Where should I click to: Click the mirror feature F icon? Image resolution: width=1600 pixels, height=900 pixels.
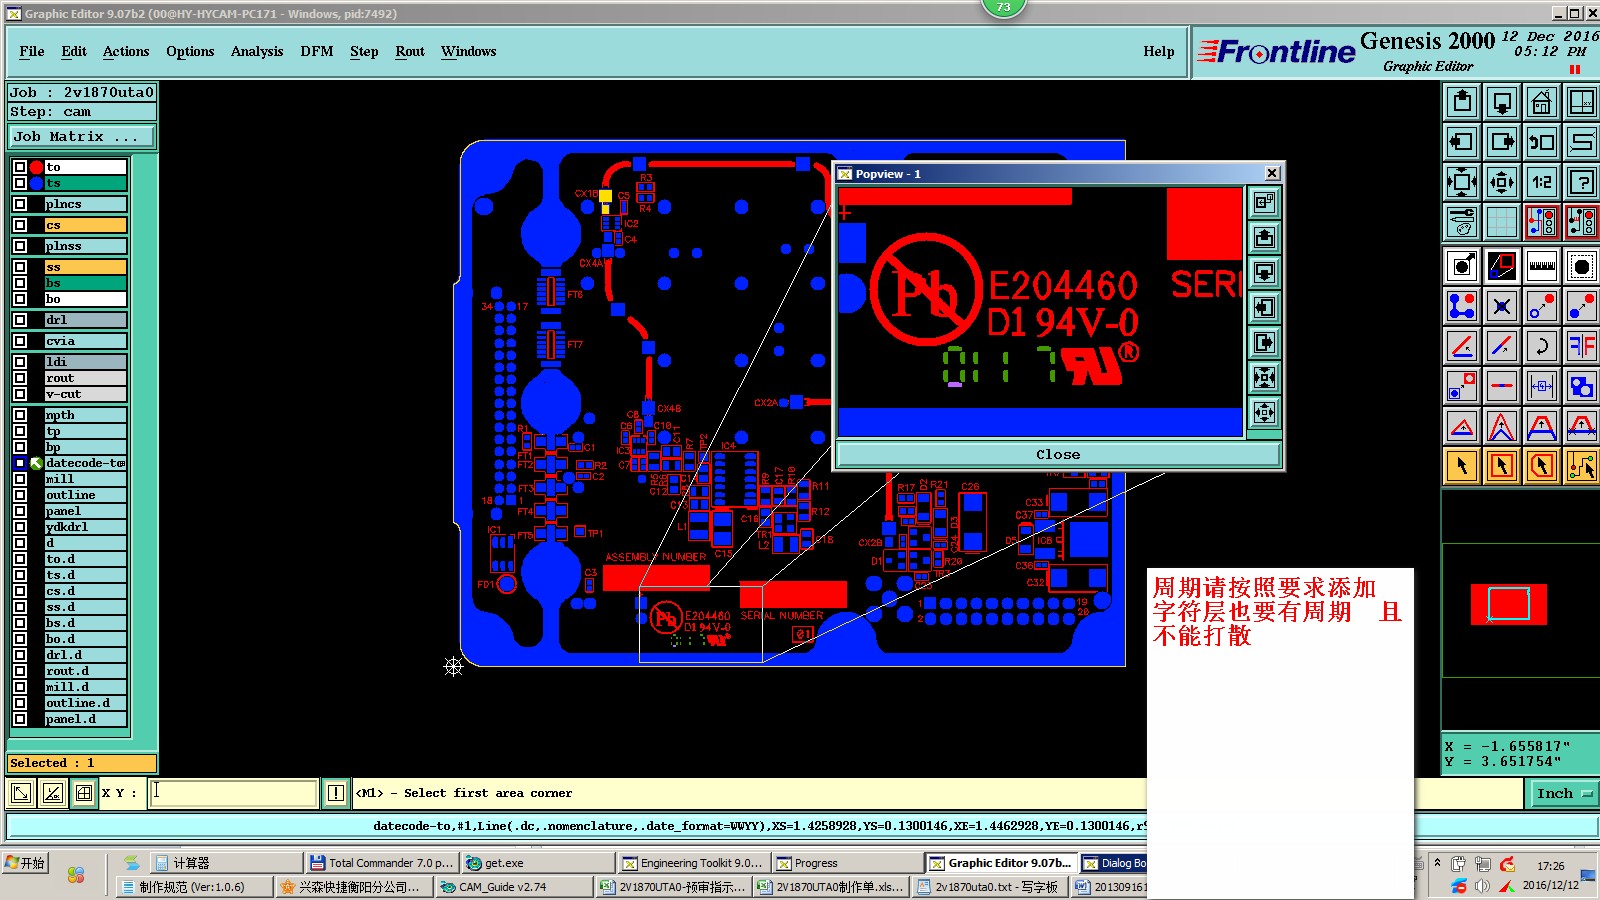point(1582,346)
